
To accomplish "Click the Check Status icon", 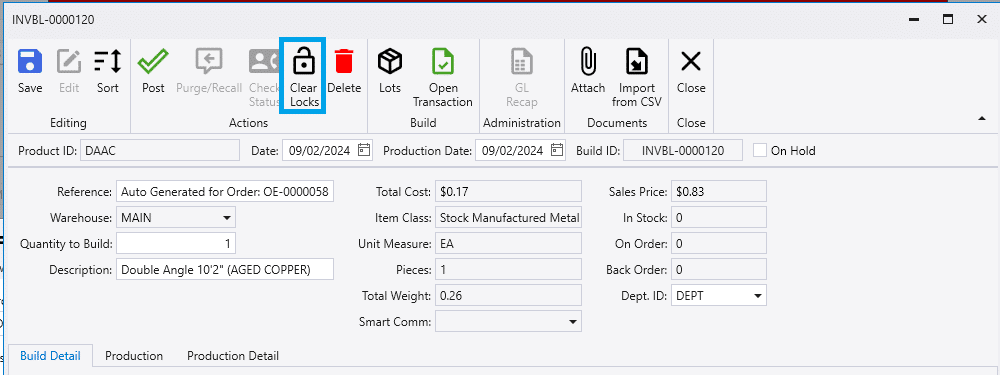I will (x=264, y=62).
